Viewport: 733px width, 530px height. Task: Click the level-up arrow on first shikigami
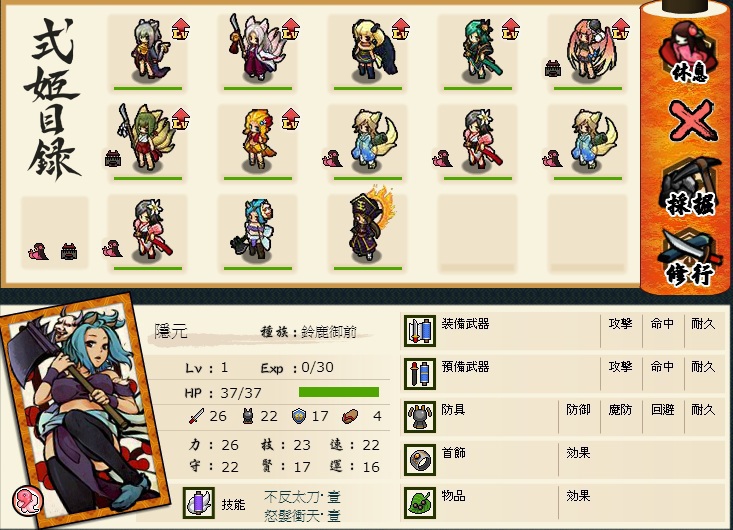click(180, 29)
